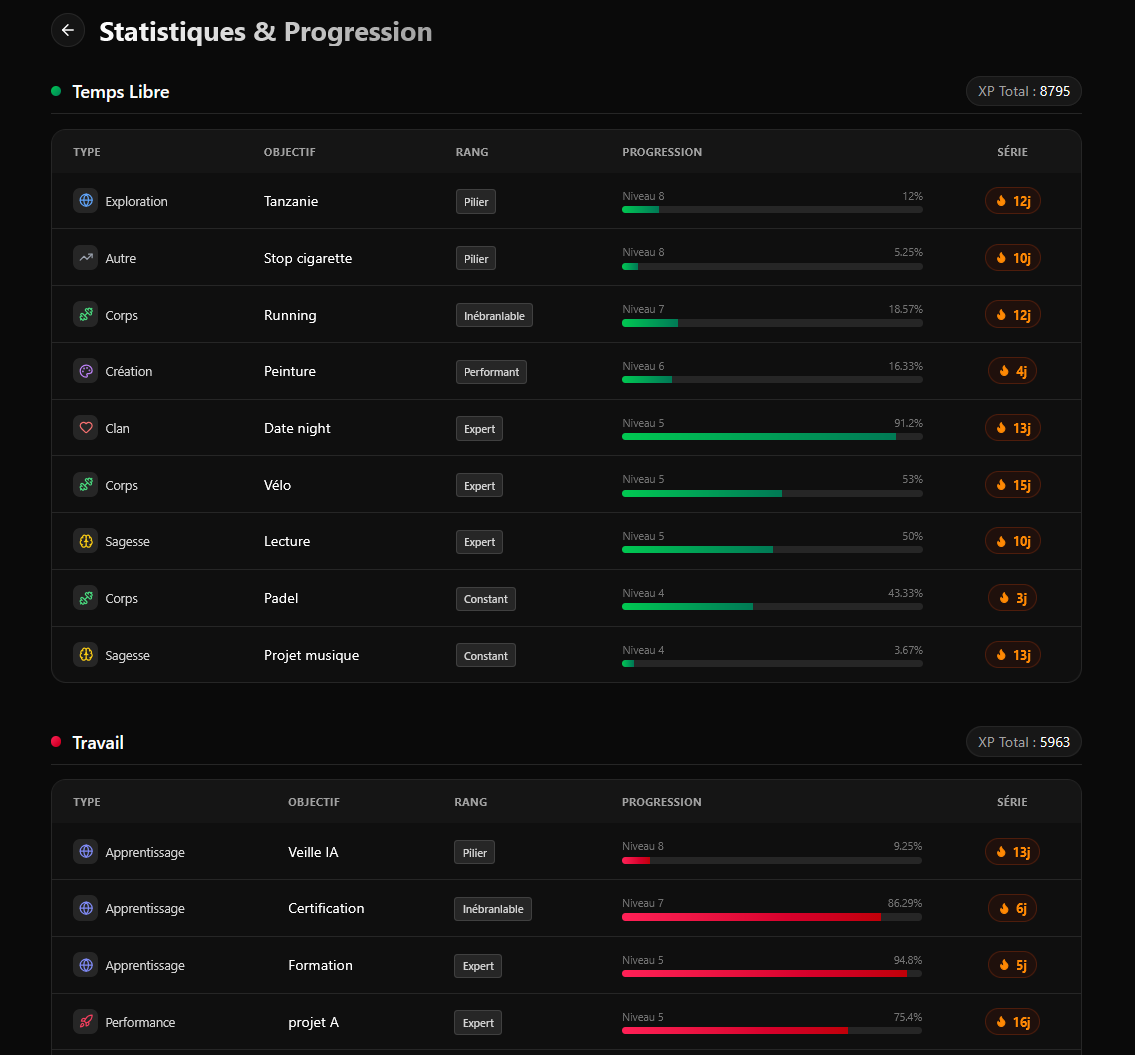Click the flame streak badge for Tanzanie
The image size is (1135, 1055).
point(1013,201)
